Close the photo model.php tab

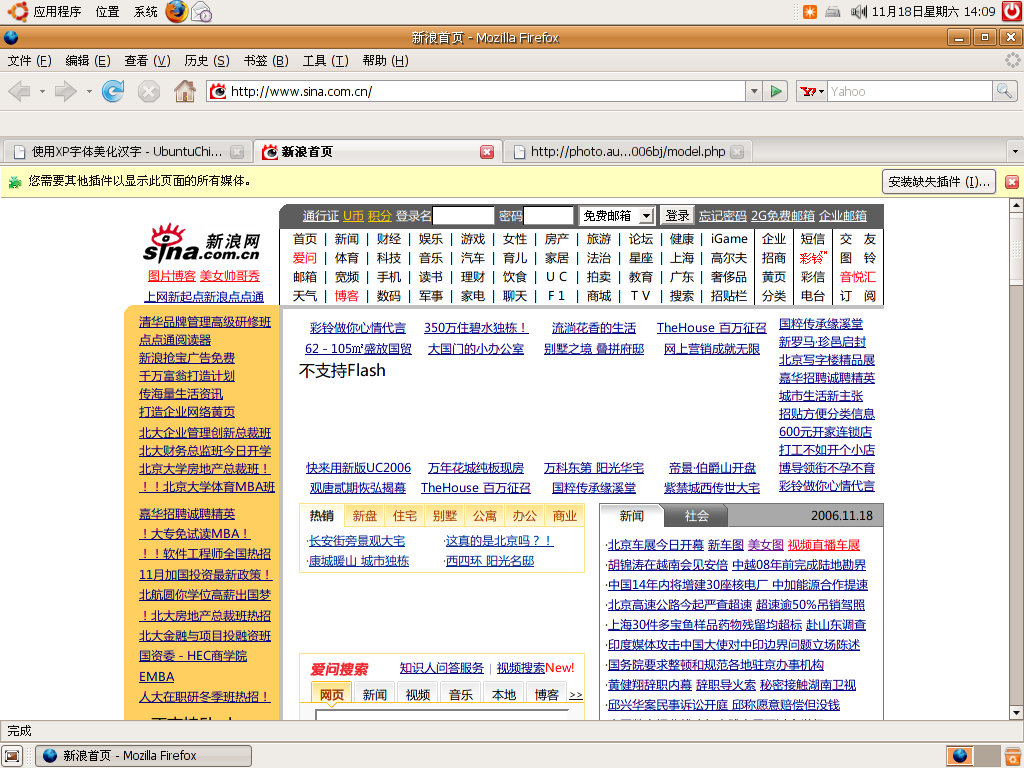pos(737,152)
